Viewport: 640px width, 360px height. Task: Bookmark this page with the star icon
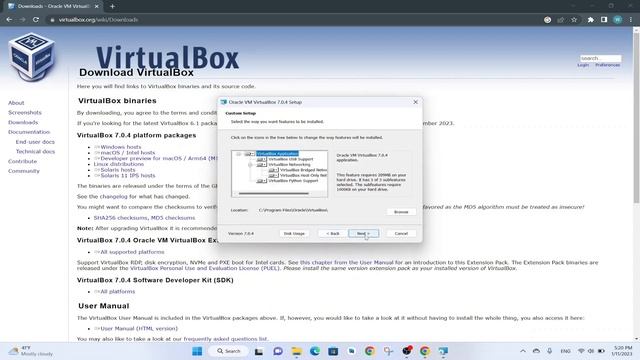coord(574,20)
